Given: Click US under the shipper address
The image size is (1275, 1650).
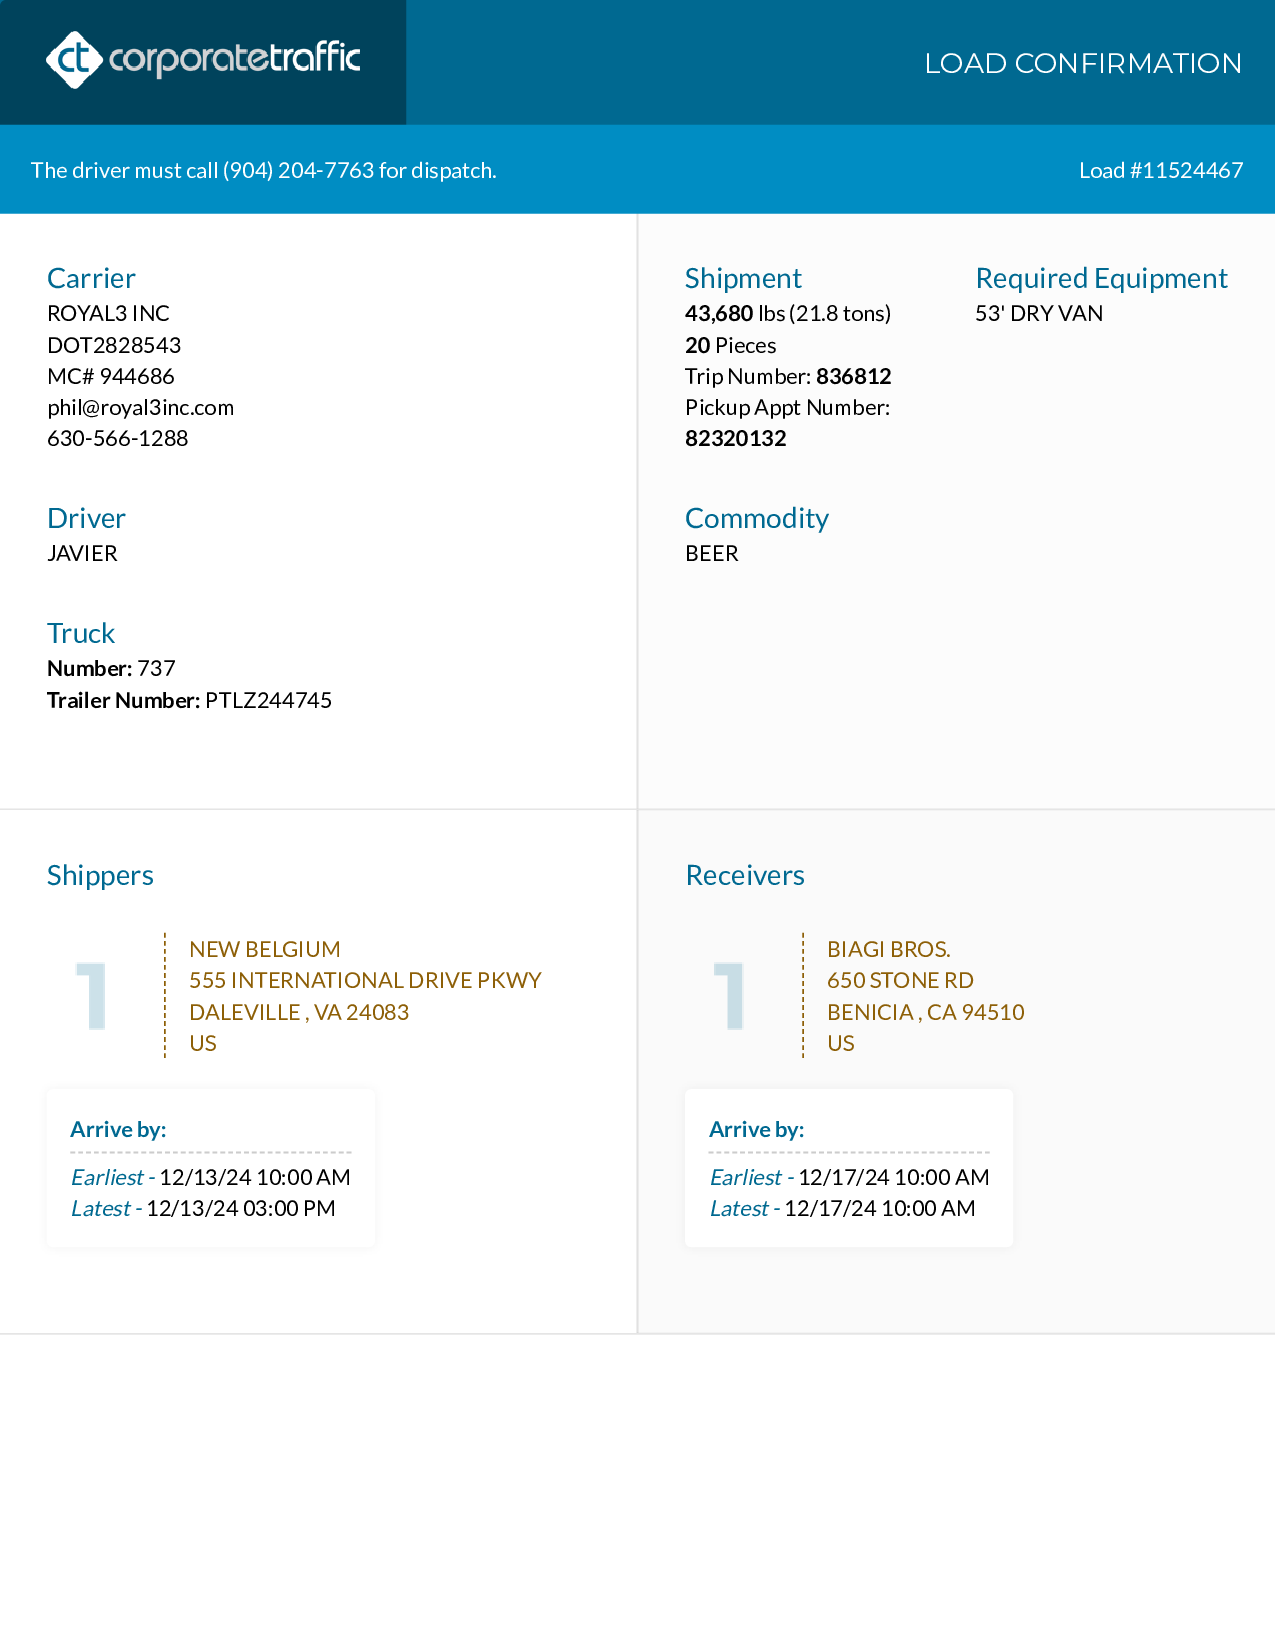Looking at the screenshot, I should tap(203, 1043).
